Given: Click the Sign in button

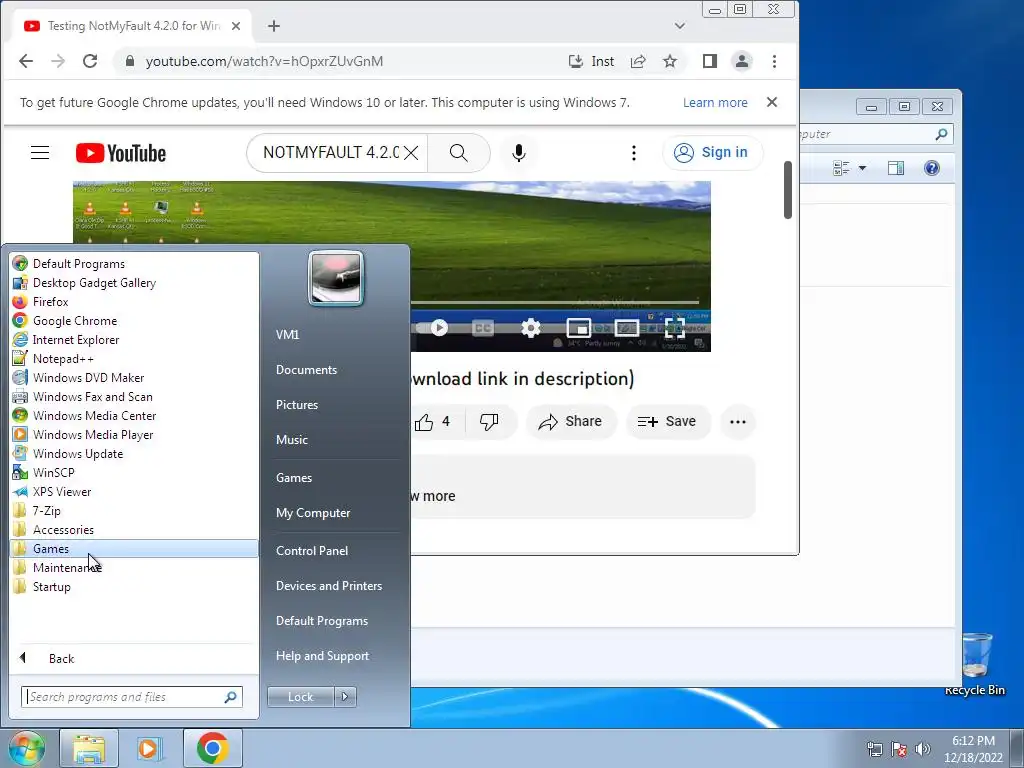Looking at the screenshot, I should [711, 152].
